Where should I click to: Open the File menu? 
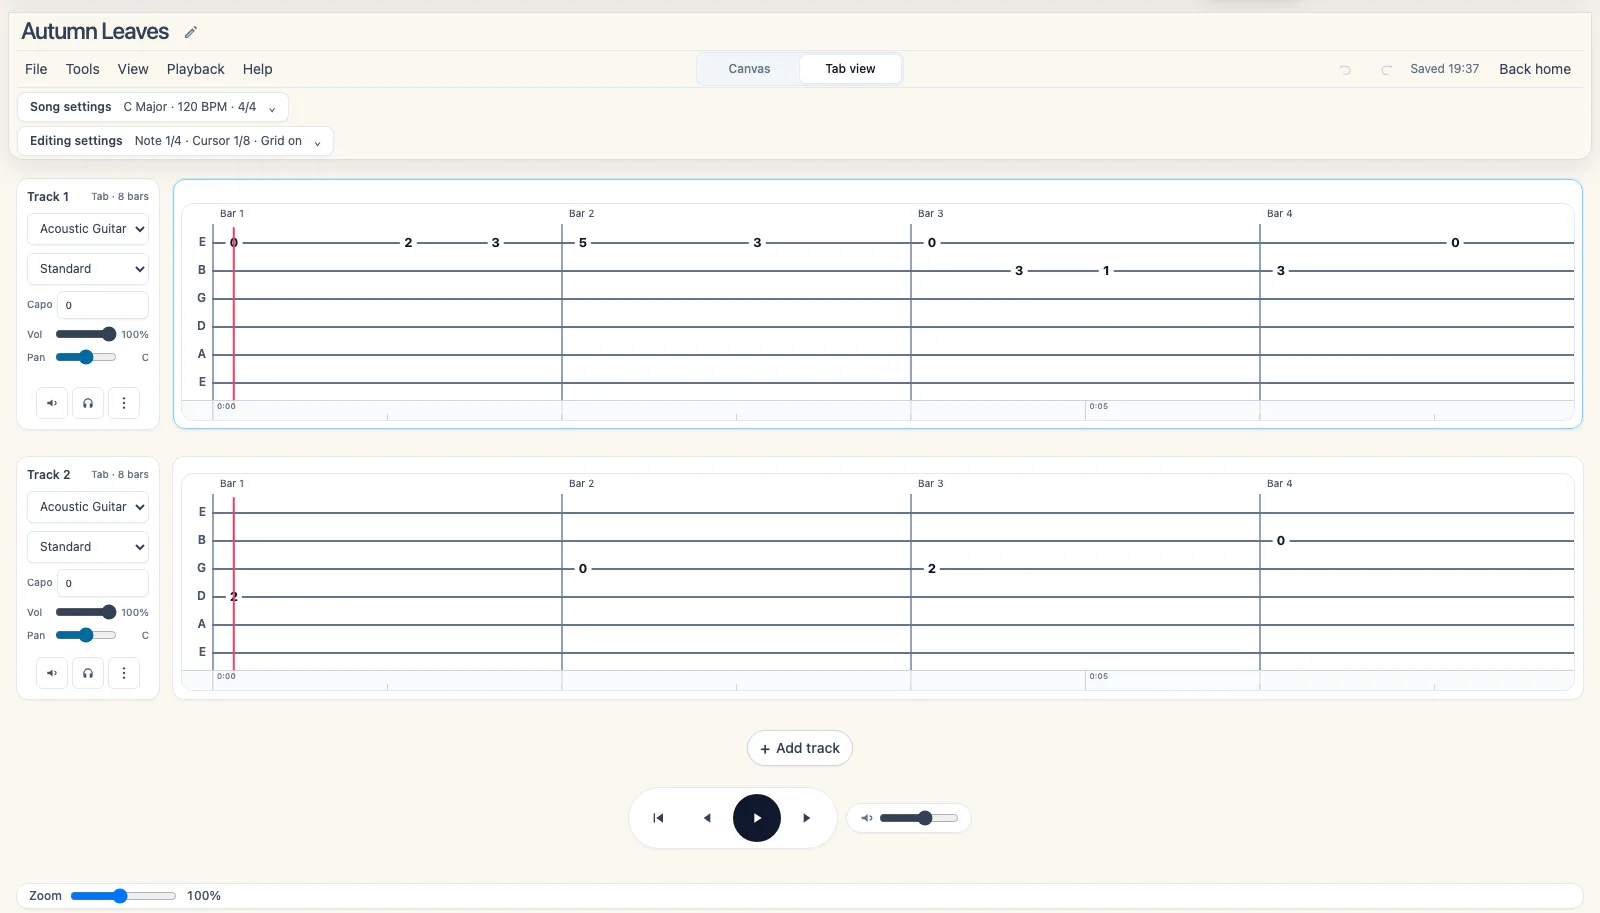point(36,69)
